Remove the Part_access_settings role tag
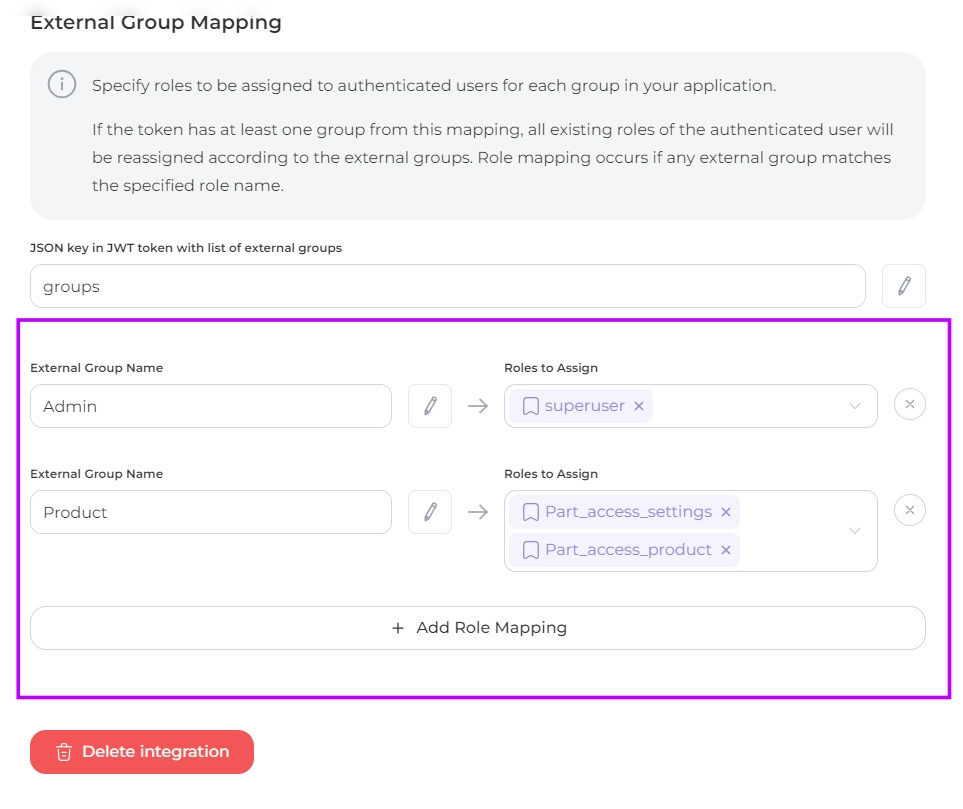Viewport: 963px width, 809px height. (x=726, y=512)
